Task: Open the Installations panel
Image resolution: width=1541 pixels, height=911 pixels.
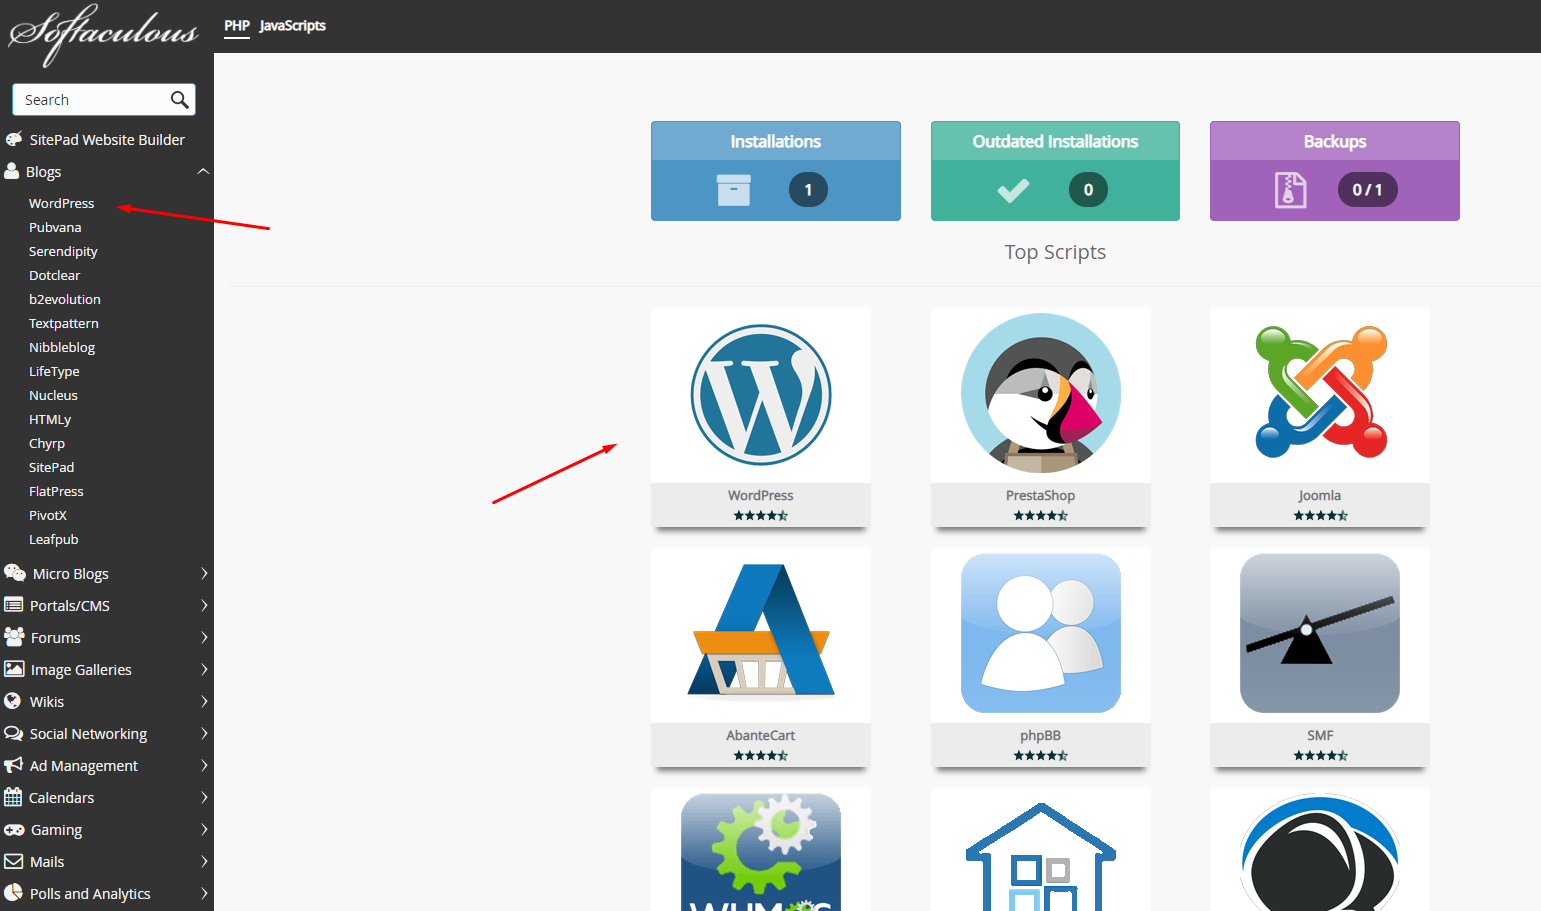Action: tap(775, 171)
